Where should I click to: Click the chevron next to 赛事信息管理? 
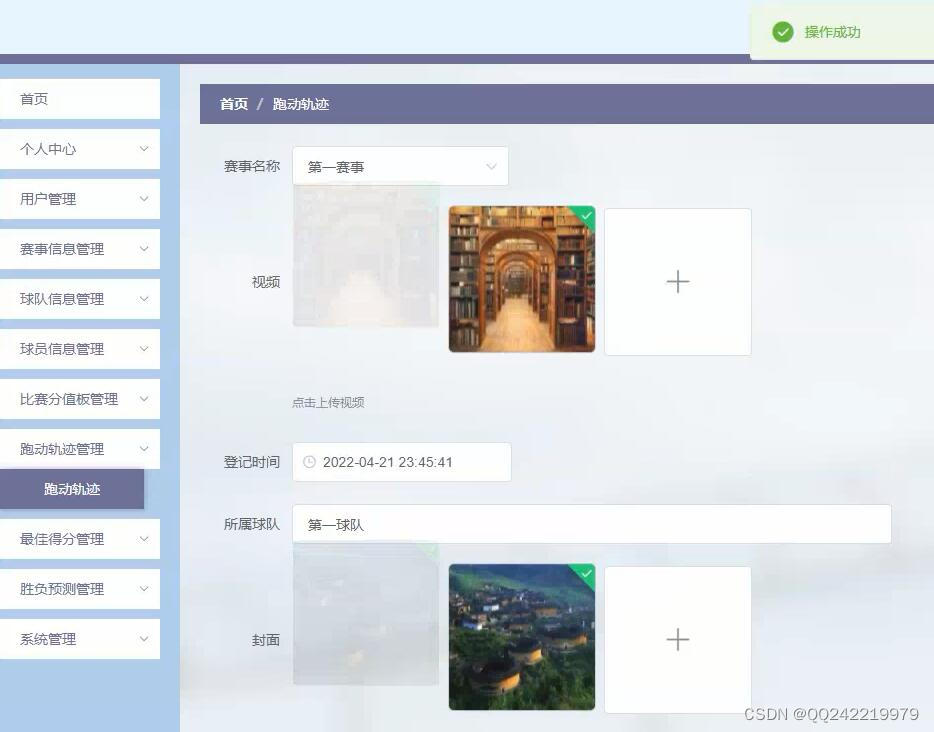[x=144, y=249]
